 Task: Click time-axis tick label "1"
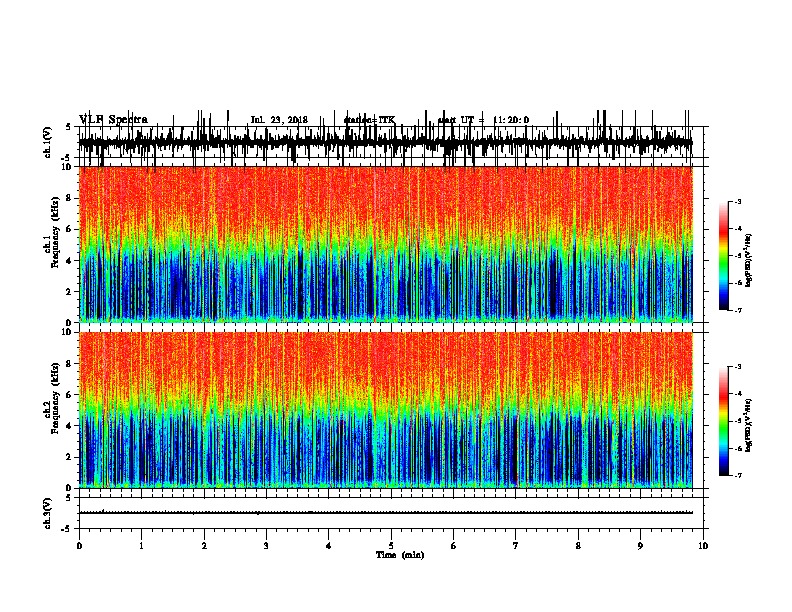pyautogui.click(x=141, y=546)
